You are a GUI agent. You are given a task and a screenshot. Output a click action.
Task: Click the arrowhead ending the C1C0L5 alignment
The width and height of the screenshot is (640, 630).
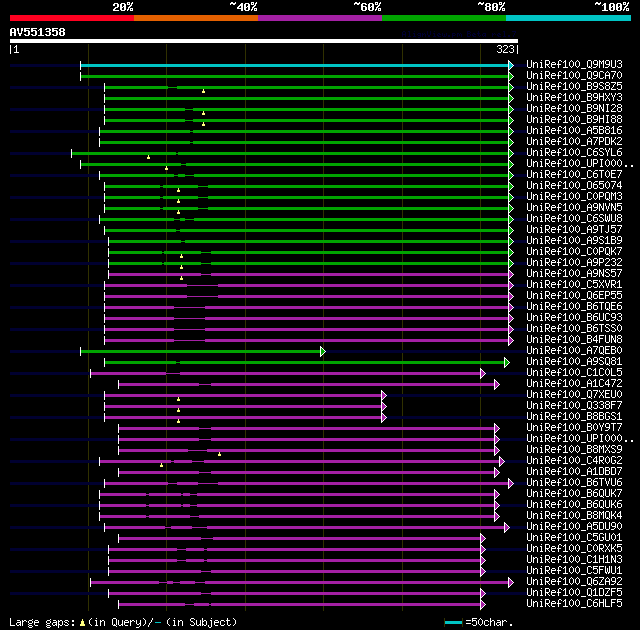click(x=483, y=373)
